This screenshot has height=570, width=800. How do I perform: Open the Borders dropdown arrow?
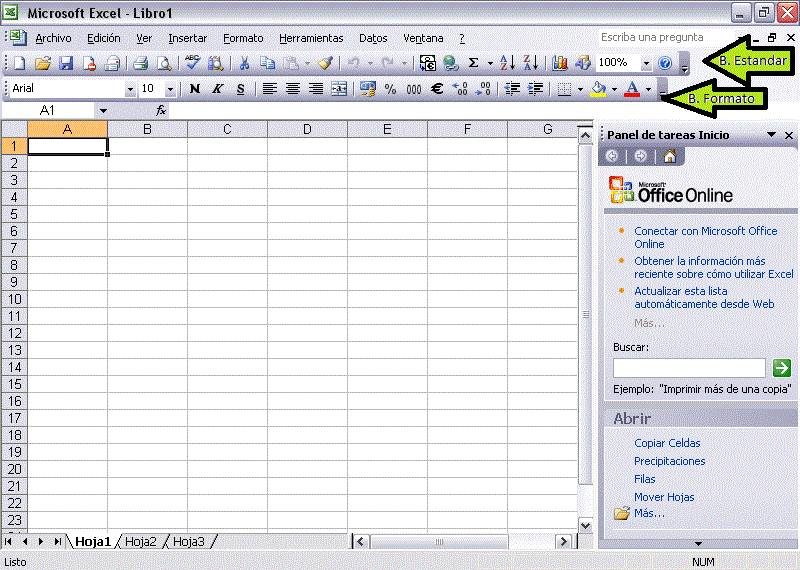click(x=580, y=89)
